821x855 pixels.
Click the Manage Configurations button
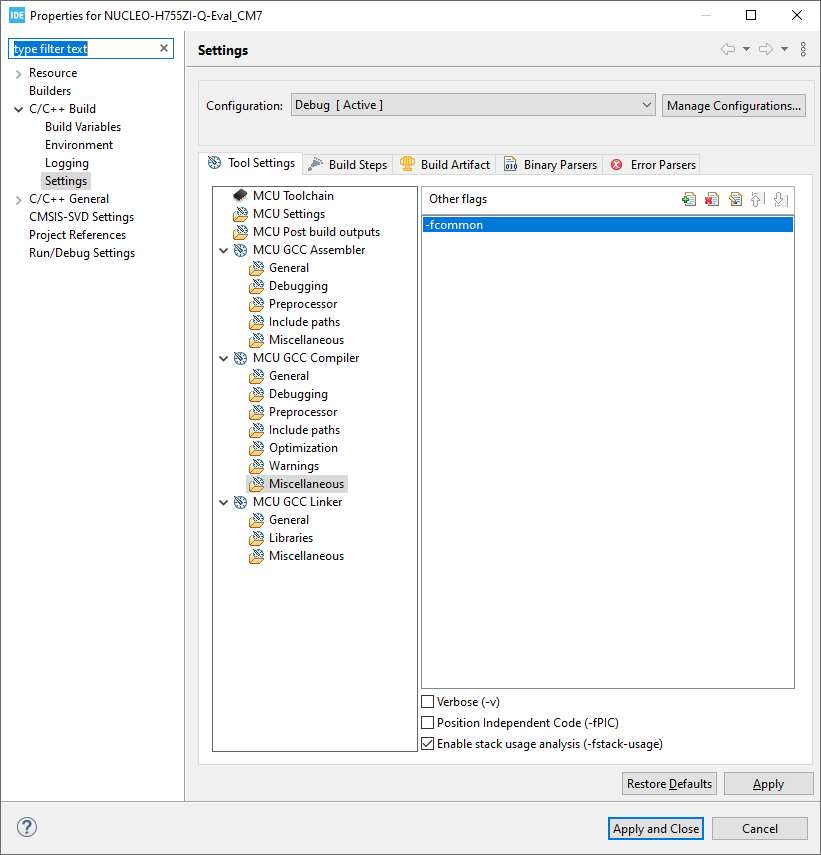point(734,105)
